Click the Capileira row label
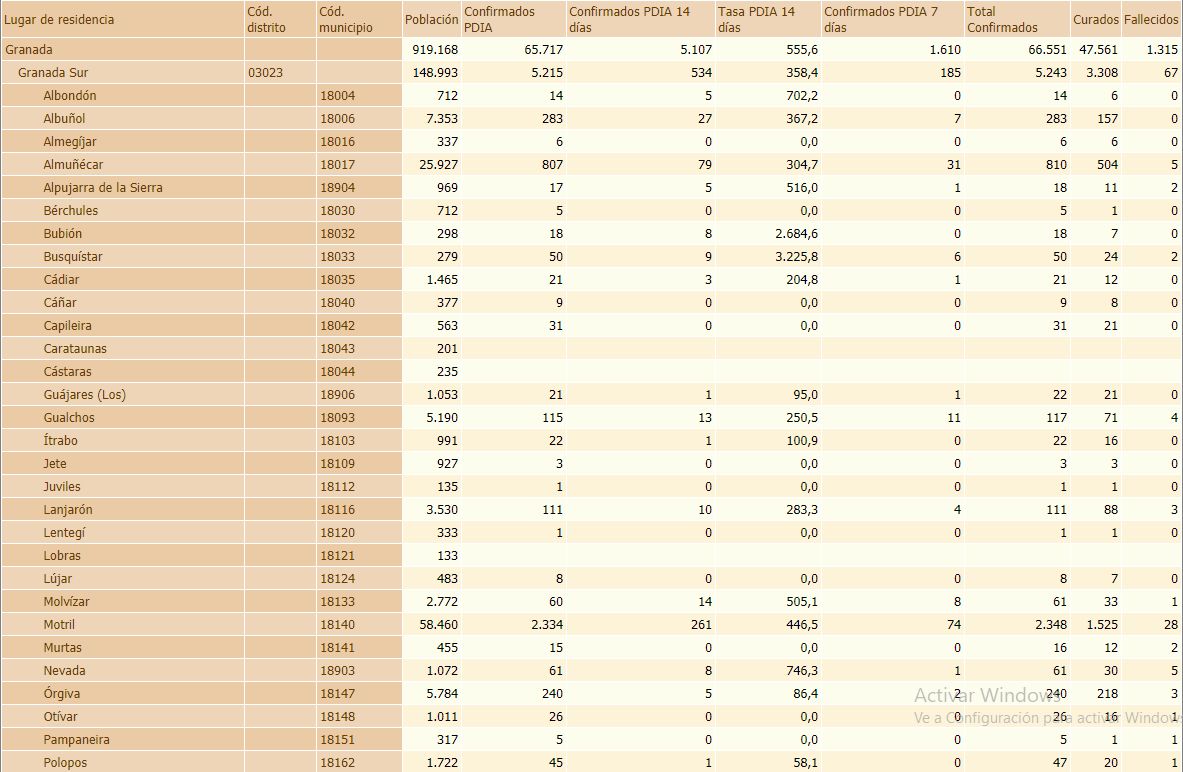 pos(67,326)
